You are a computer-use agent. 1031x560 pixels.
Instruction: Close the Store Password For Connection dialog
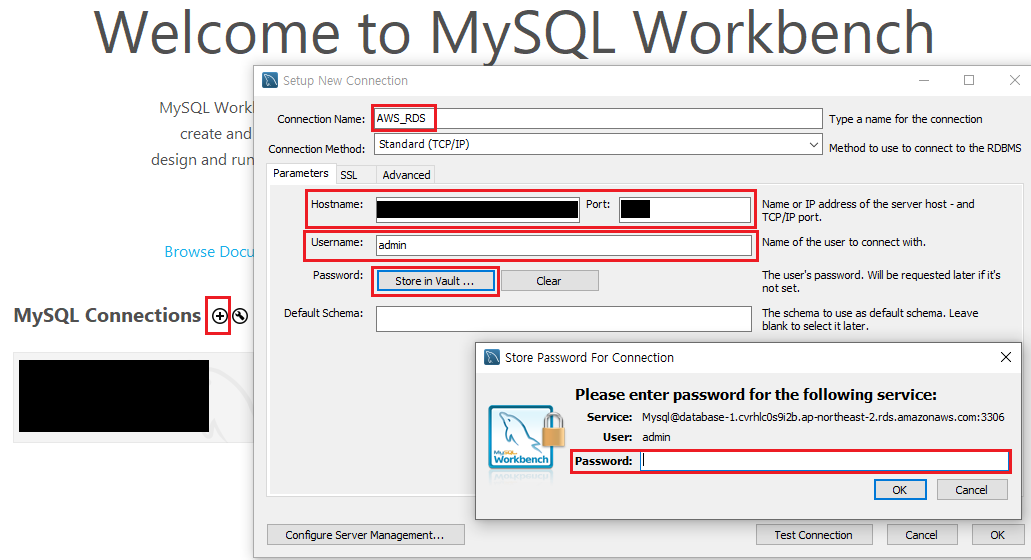(1005, 357)
